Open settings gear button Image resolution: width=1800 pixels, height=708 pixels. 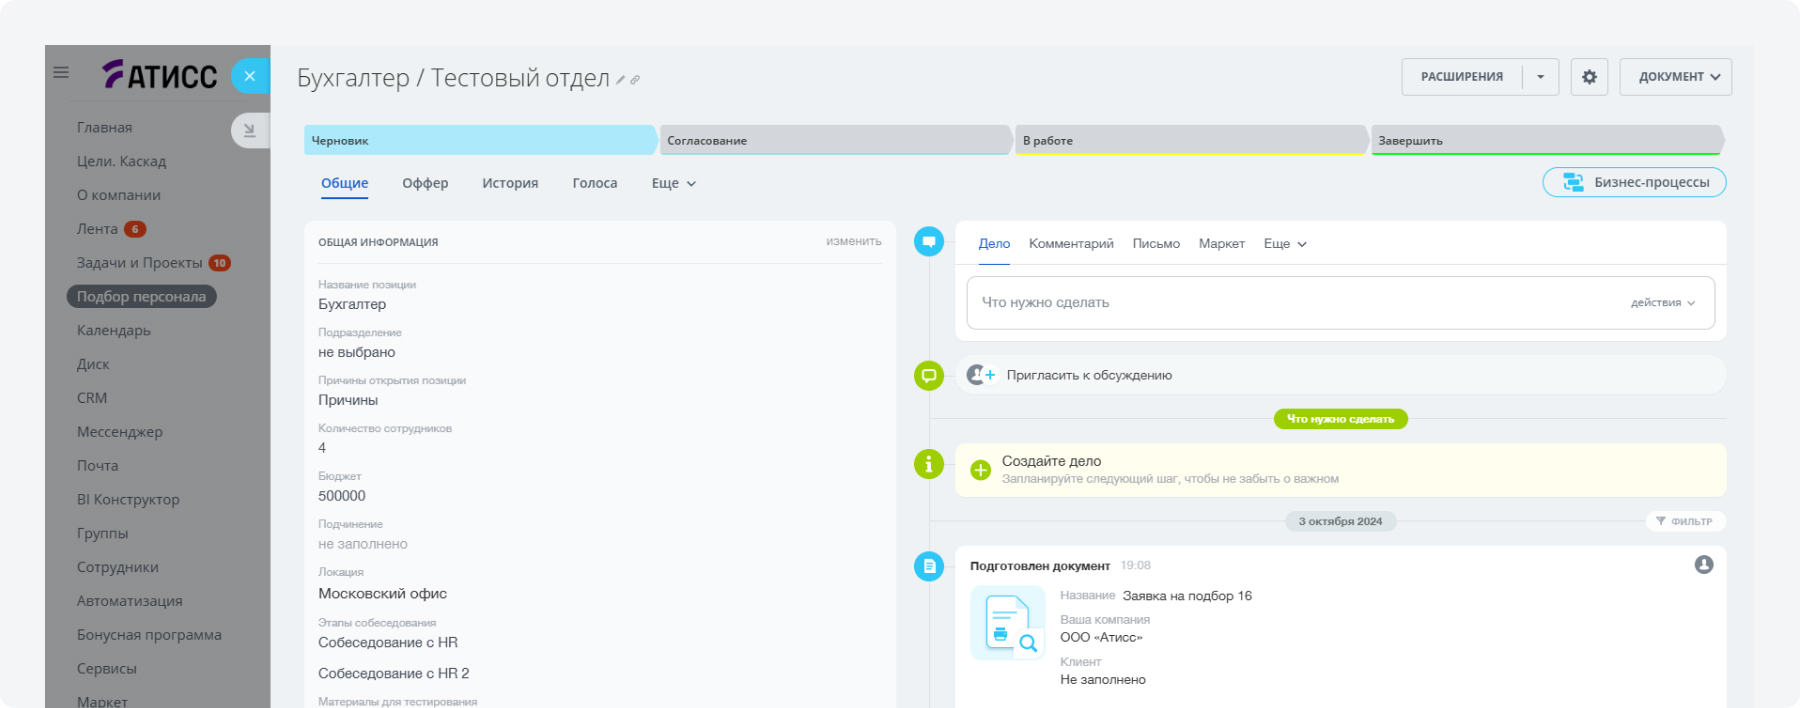[x=1589, y=77]
